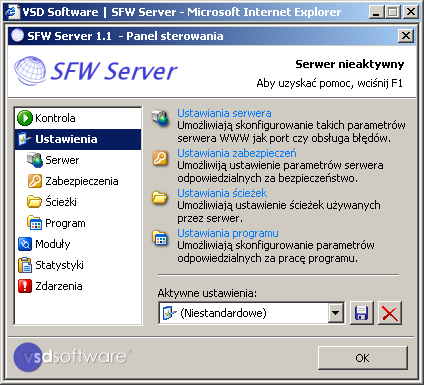Save active settings with floppy disk icon
This screenshot has width=424, height=385.
362,313
